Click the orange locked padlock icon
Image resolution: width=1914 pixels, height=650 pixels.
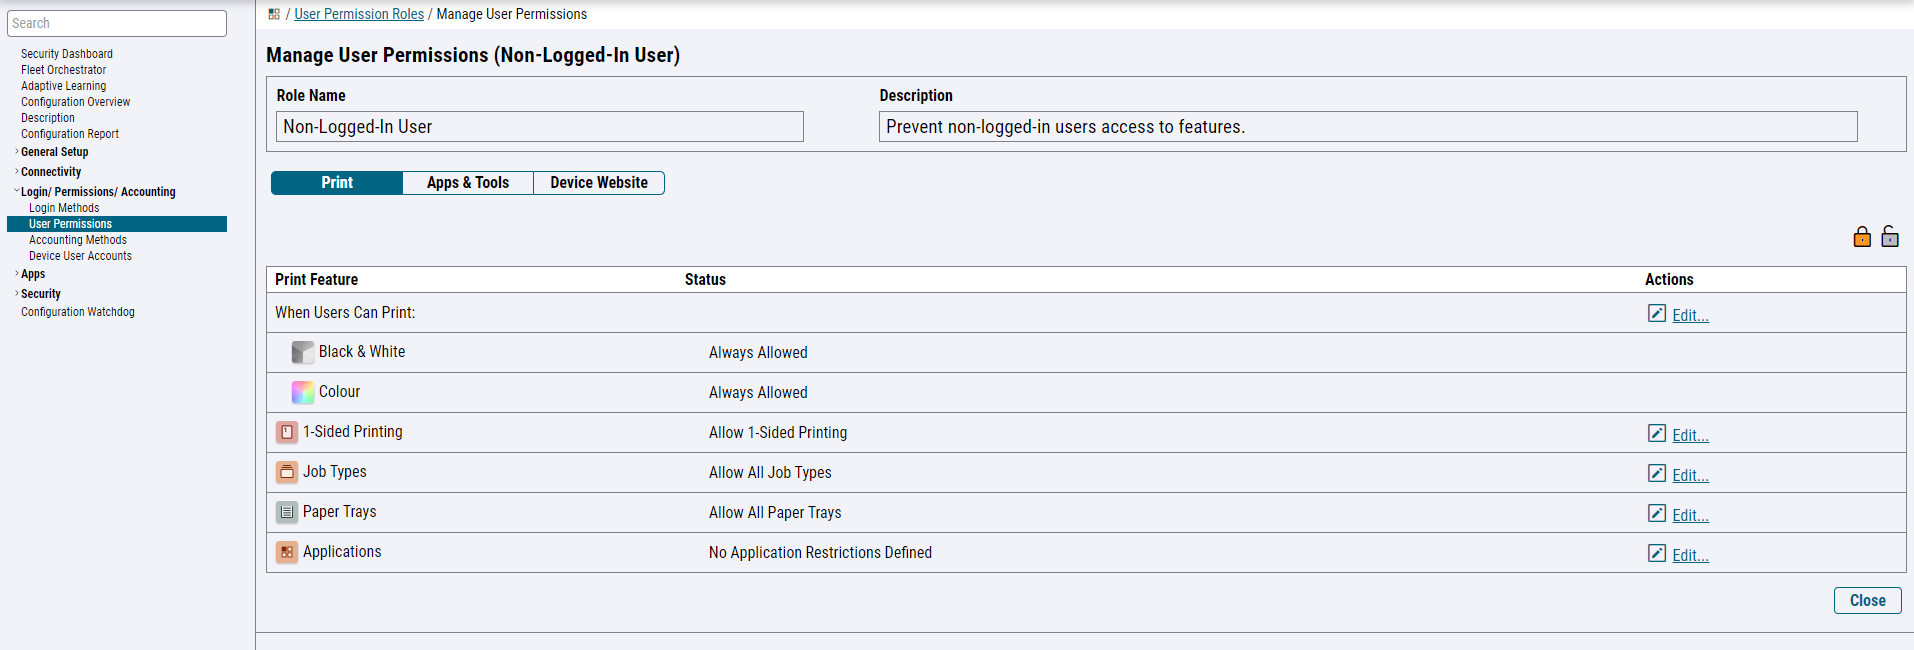tap(1861, 237)
